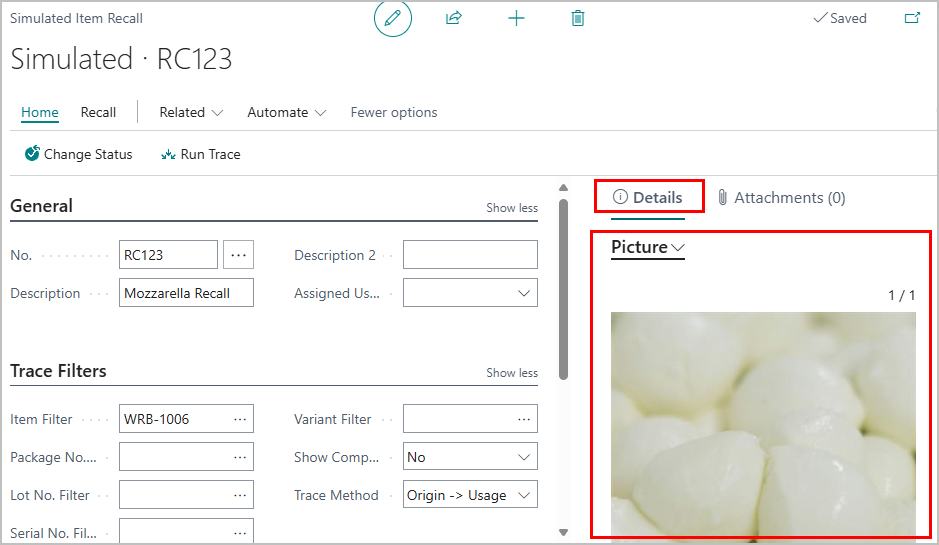This screenshot has height=545, width=939.
Task: Click the share icon in header
Action: pyautogui.click(x=454, y=18)
